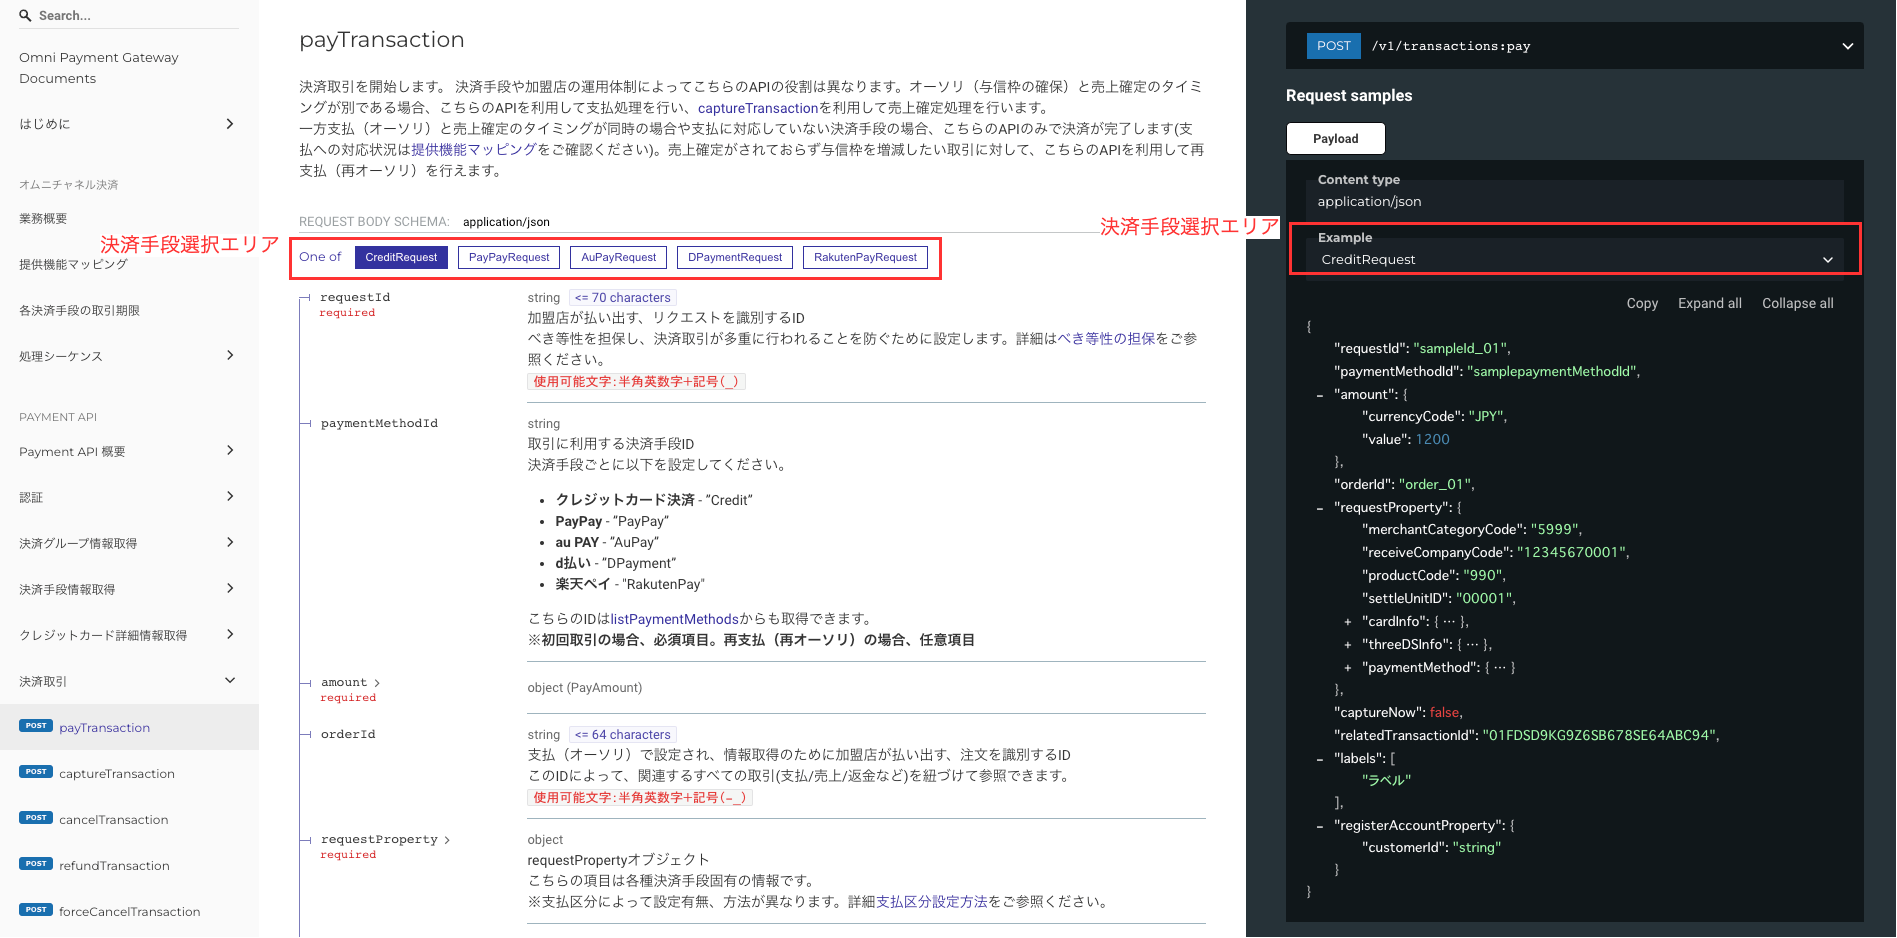Click Collapse all in request sample
This screenshot has width=1897, height=938.
coord(1797,304)
